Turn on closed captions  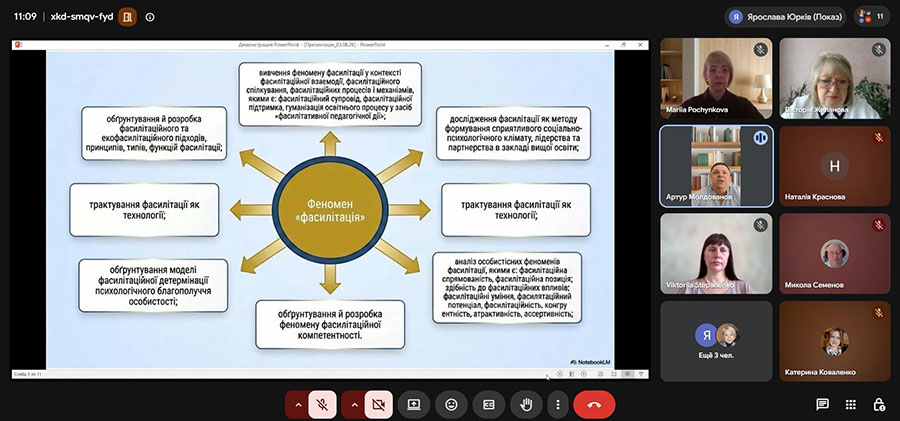[x=488, y=405]
